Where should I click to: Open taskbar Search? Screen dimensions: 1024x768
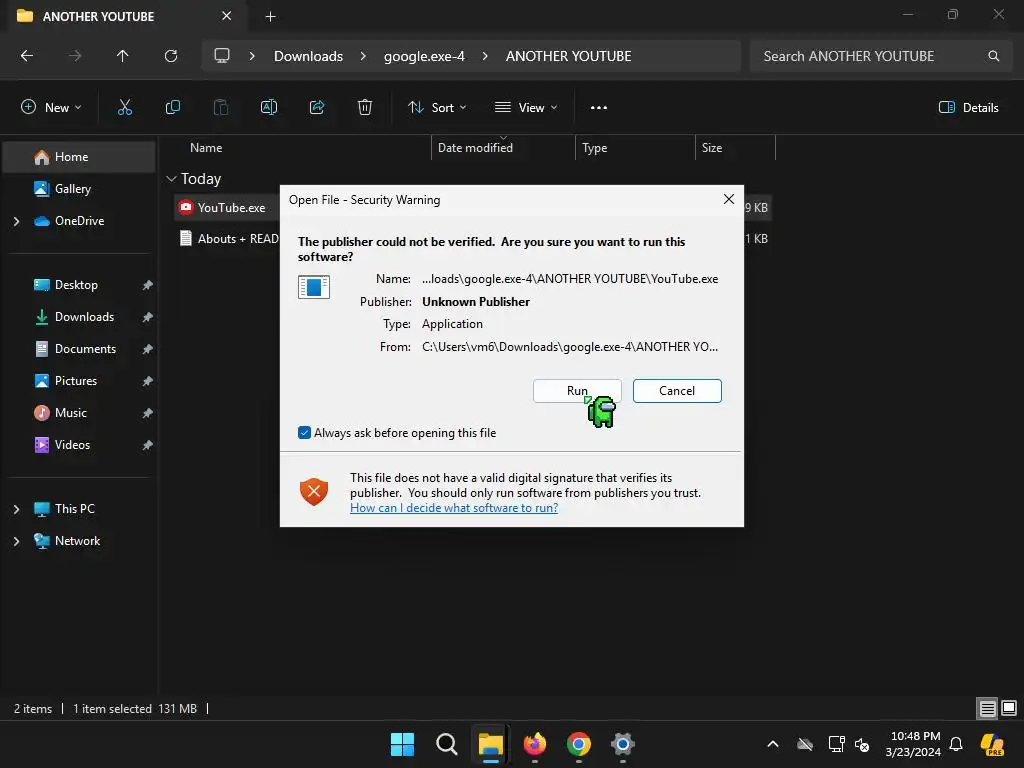(x=447, y=744)
